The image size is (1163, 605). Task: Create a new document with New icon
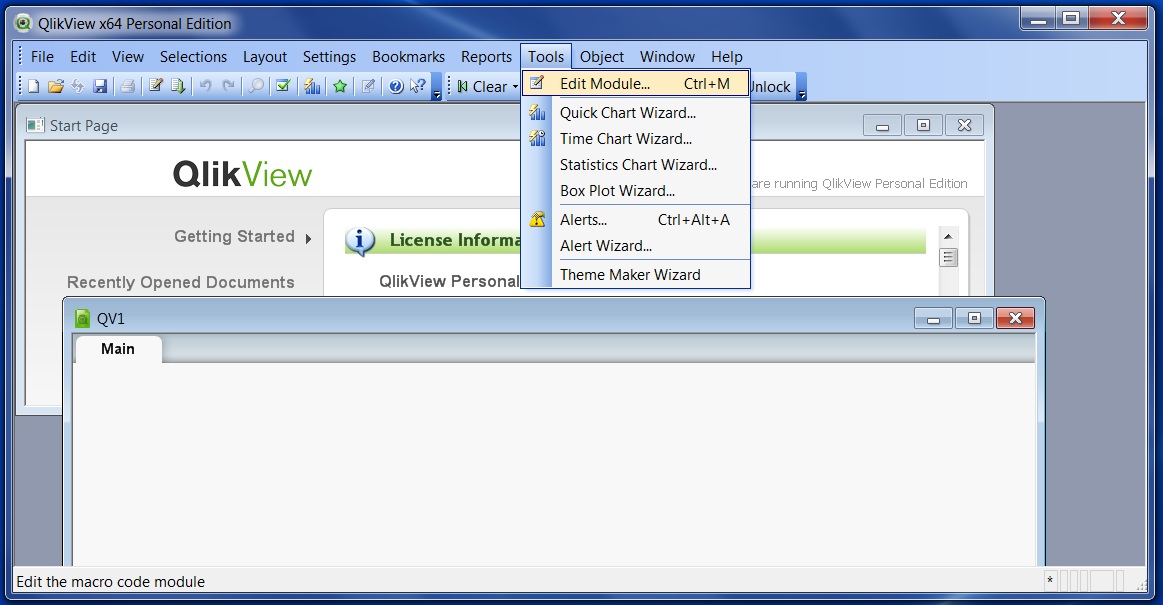pos(33,86)
